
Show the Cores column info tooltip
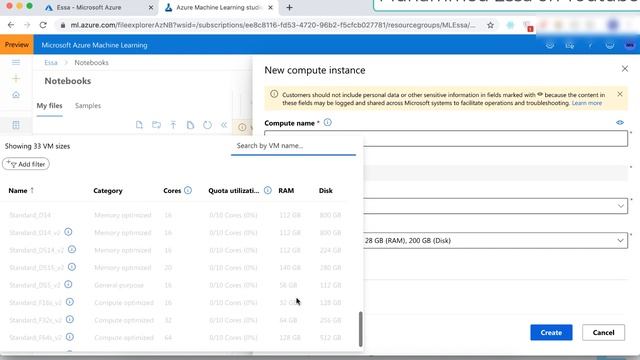tap(188, 190)
